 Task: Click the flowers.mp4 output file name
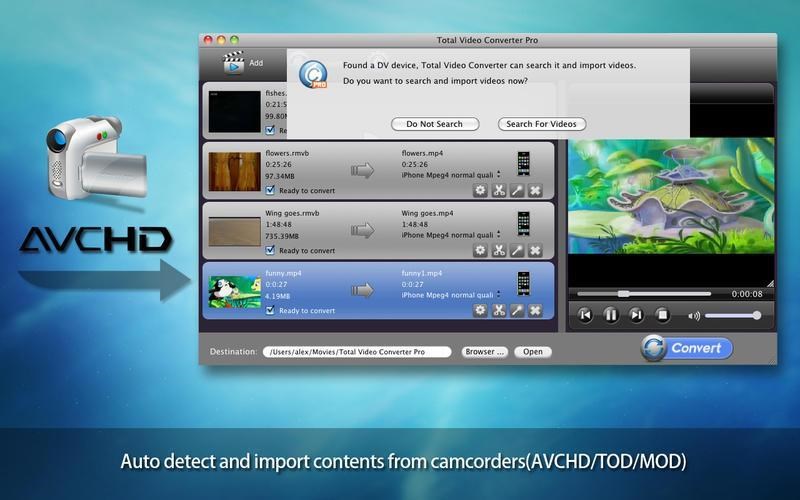[422, 153]
